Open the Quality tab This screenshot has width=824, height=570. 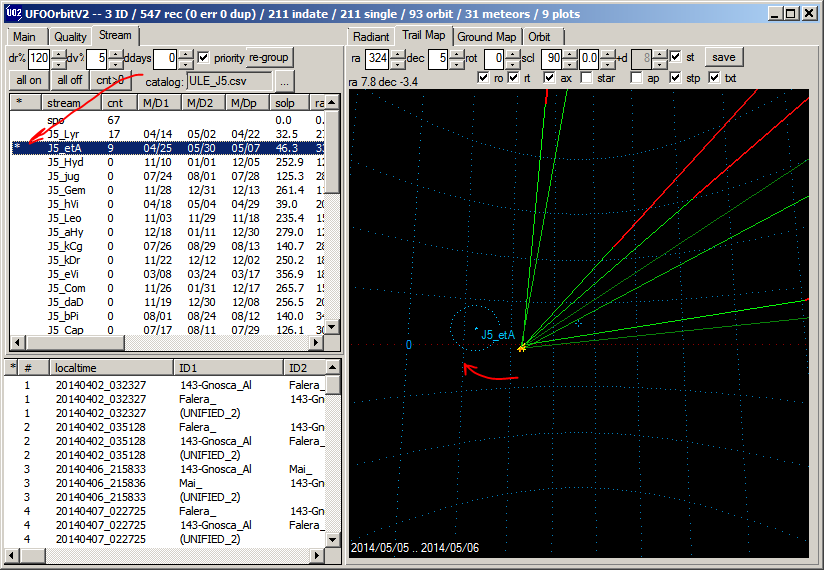(x=70, y=36)
